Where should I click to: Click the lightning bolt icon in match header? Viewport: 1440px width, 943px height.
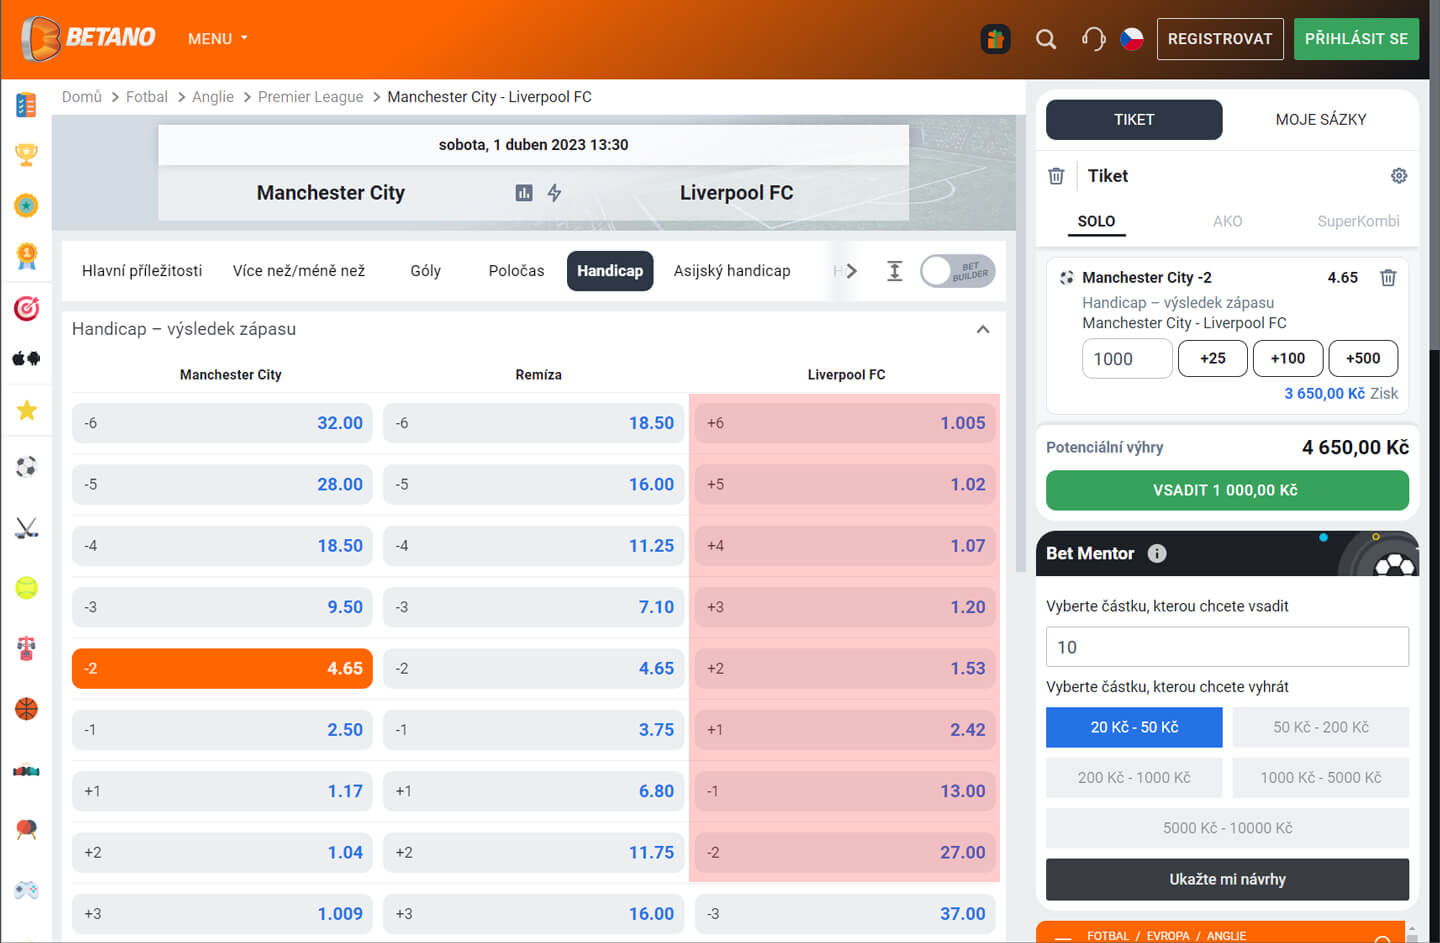pyautogui.click(x=554, y=193)
